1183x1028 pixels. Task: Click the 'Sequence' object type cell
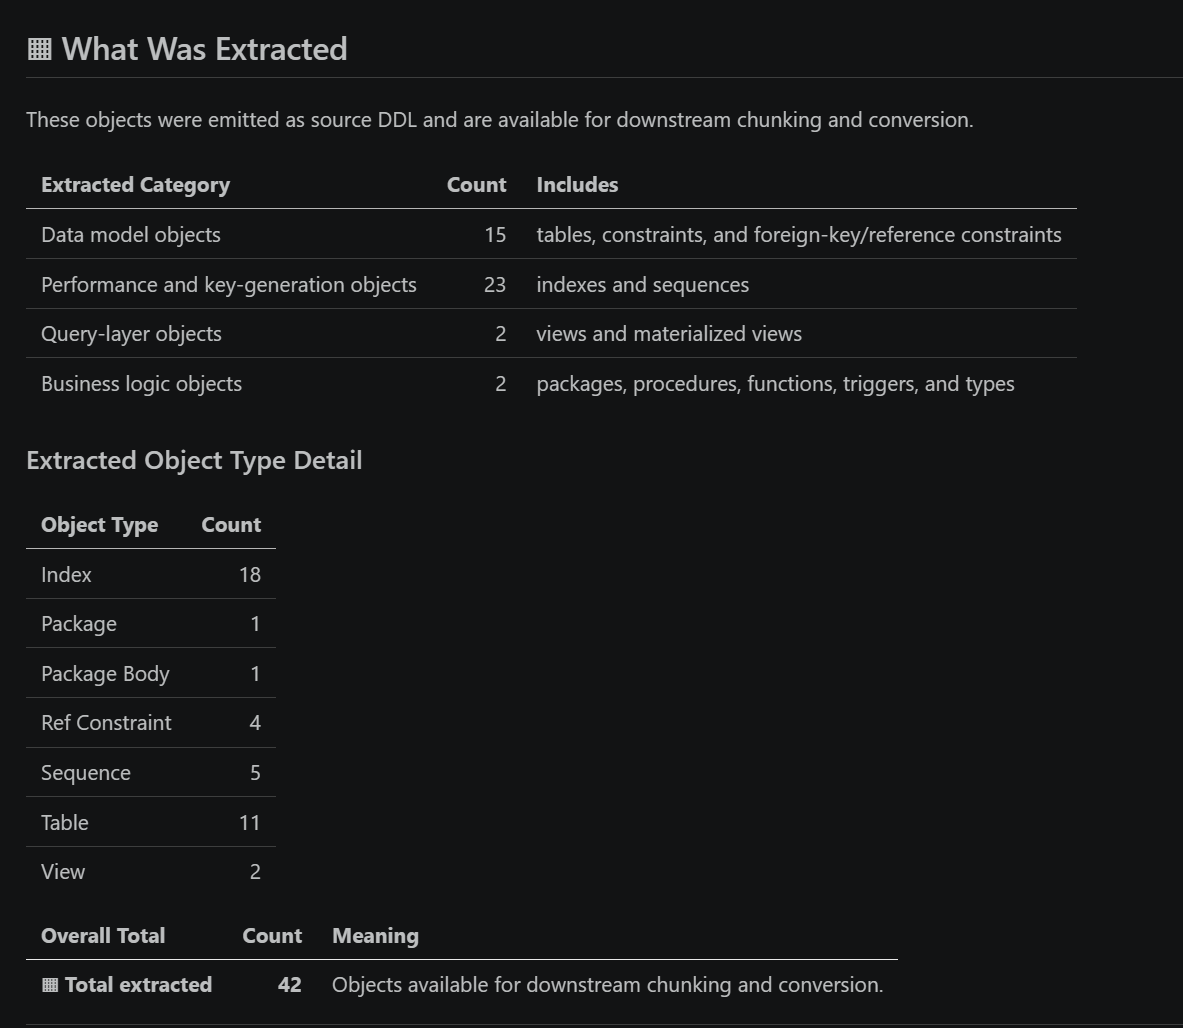pyautogui.click(x=86, y=772)
